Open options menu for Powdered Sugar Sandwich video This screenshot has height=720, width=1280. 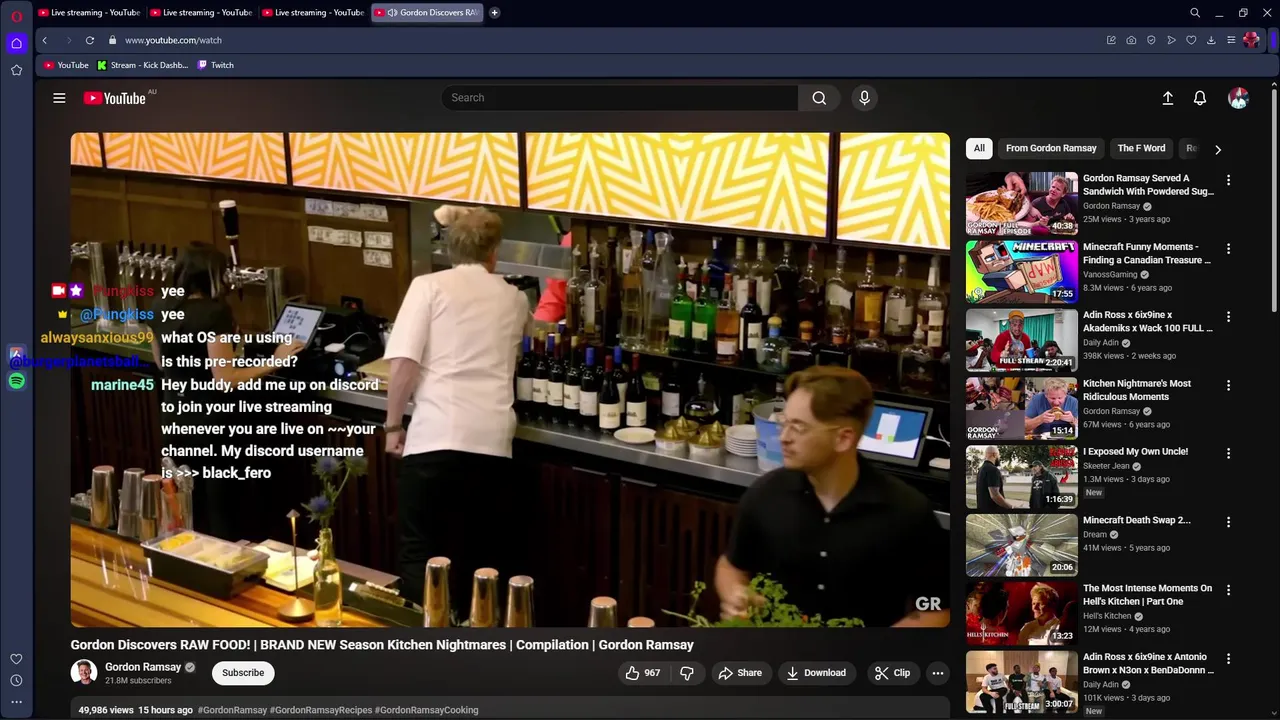pyautogui.click(x=1228, y=180)
